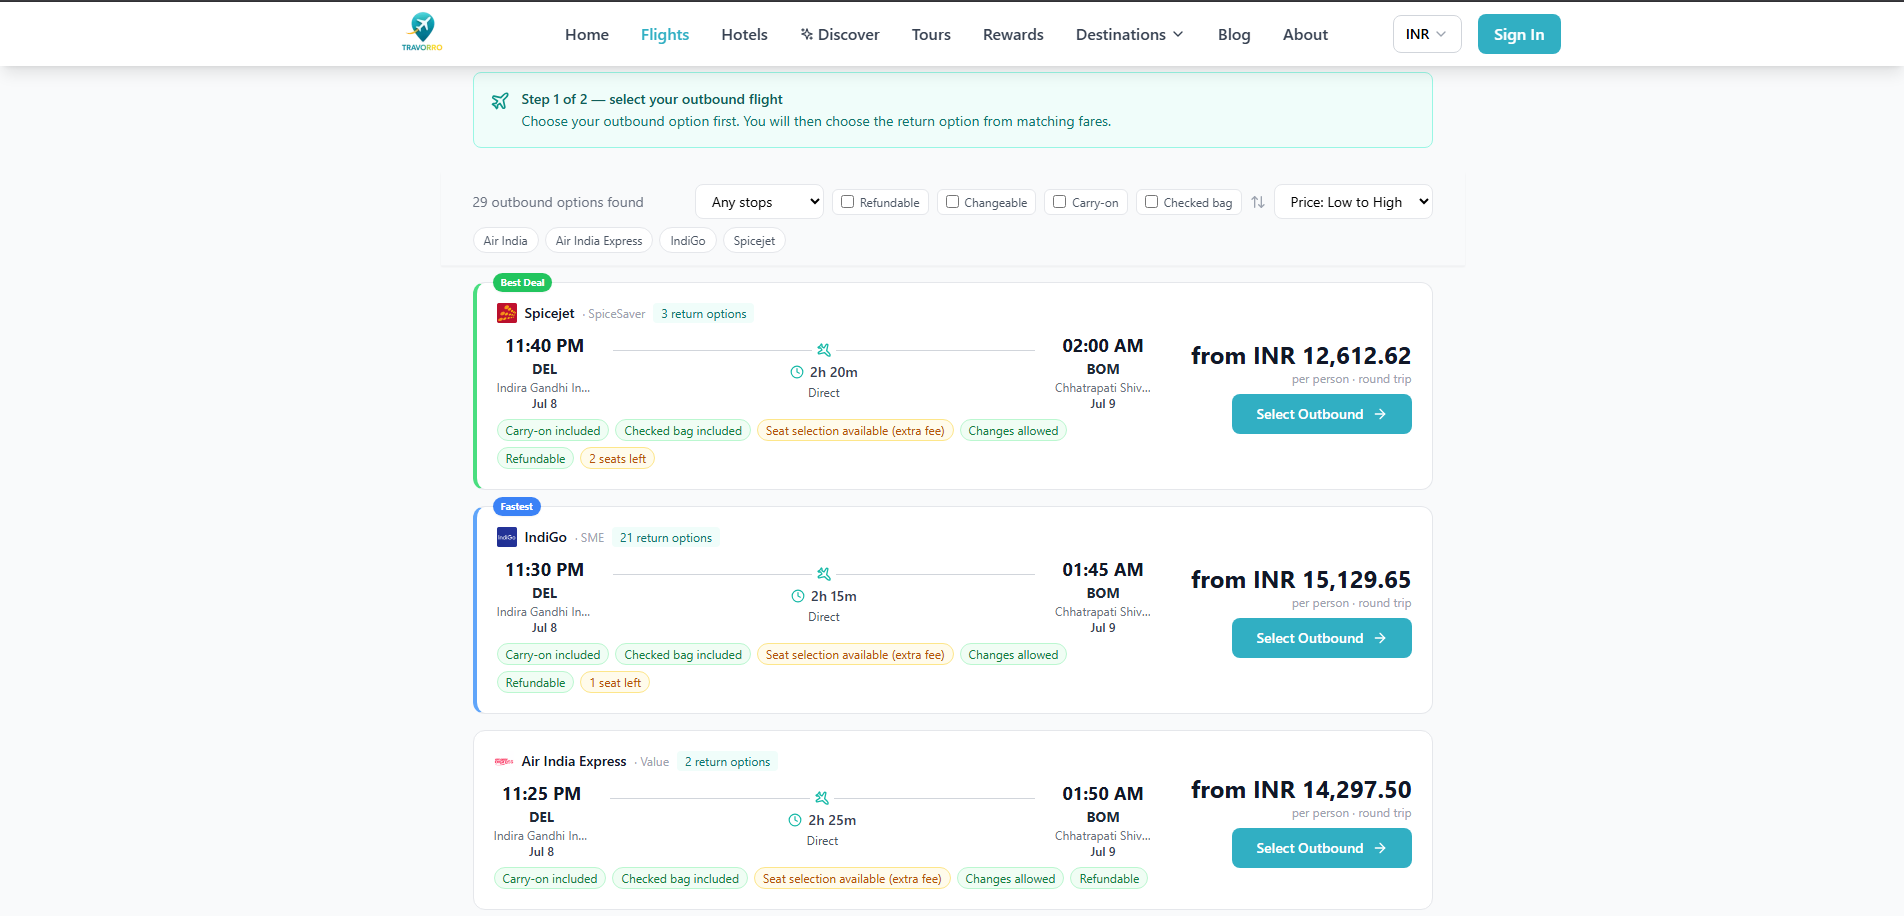The image size is (1904, 916).
Task: Toggle the Refundable filter checkbox
Action: (848, 201)
